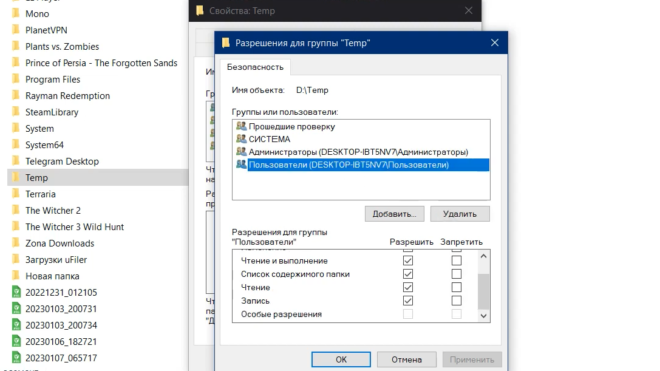Select the 20230103_200734 file name

[61, 325]
